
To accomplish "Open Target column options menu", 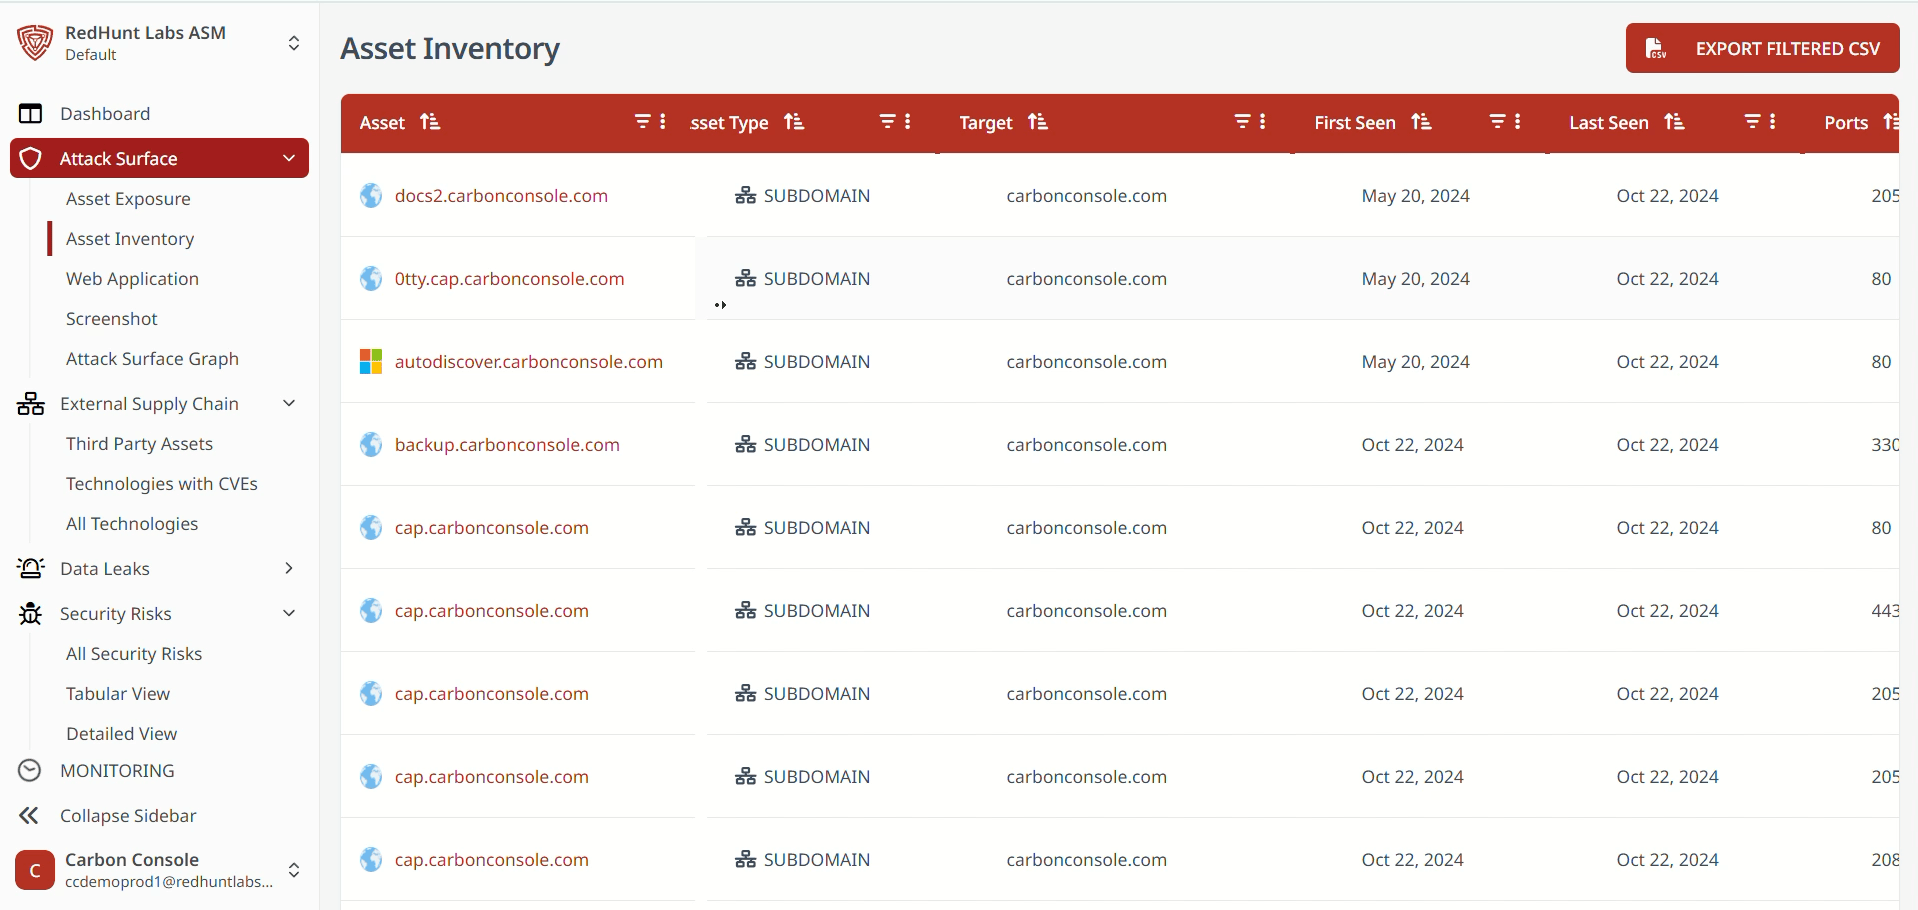I will point(1263,121).
